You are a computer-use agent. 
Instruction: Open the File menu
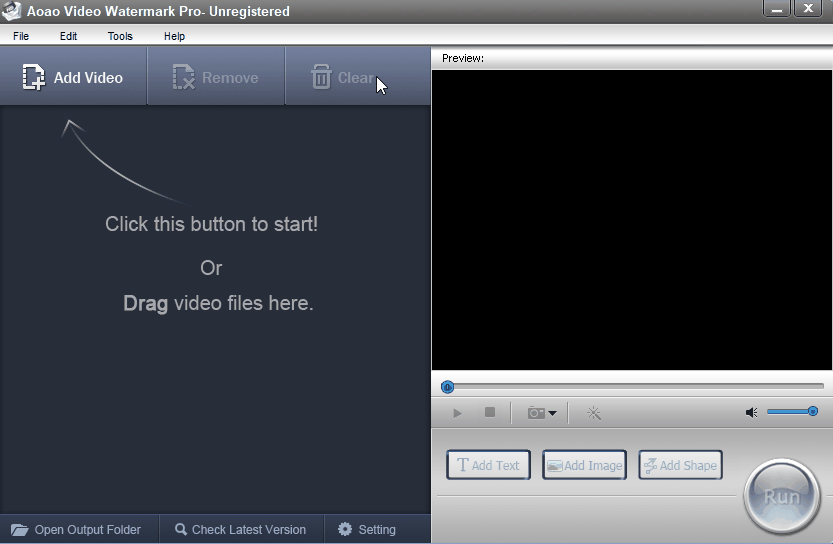coord(21,36)
